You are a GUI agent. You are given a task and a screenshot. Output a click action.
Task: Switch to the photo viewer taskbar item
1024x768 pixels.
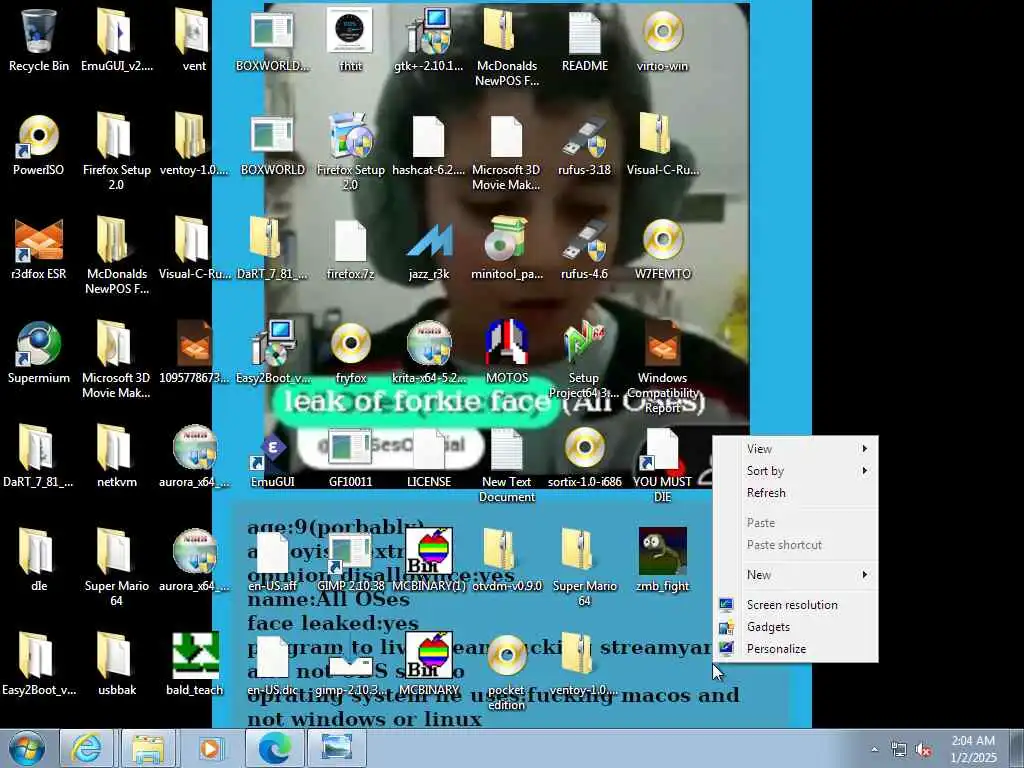click(336, 748)
